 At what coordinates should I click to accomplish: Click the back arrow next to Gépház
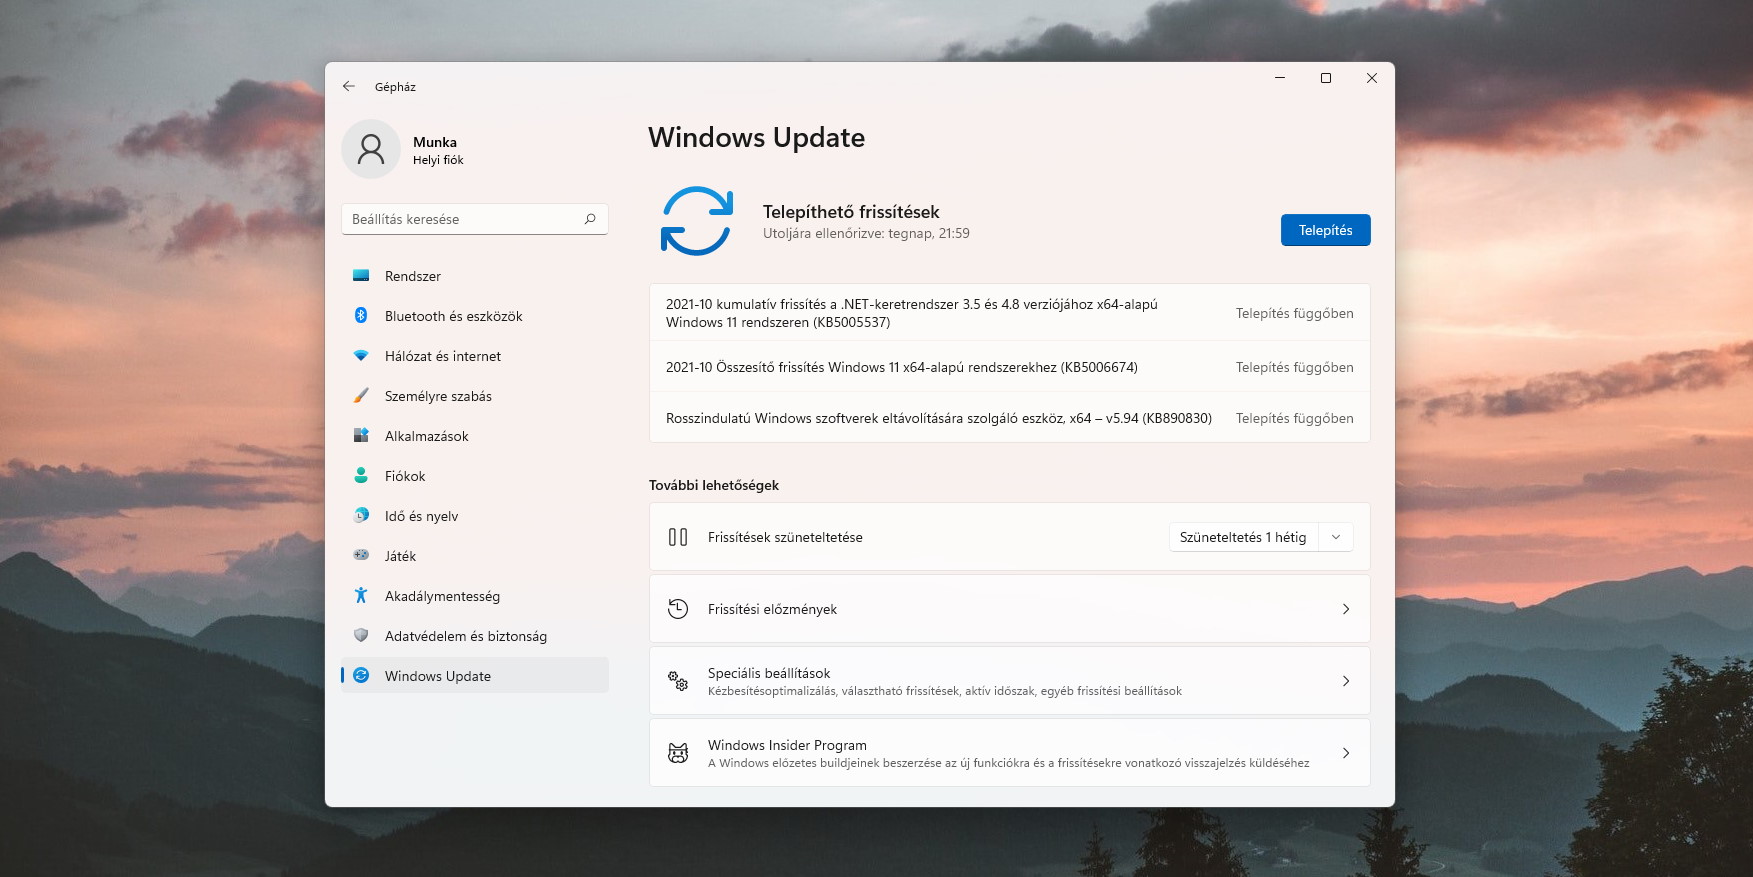(349, 87)
